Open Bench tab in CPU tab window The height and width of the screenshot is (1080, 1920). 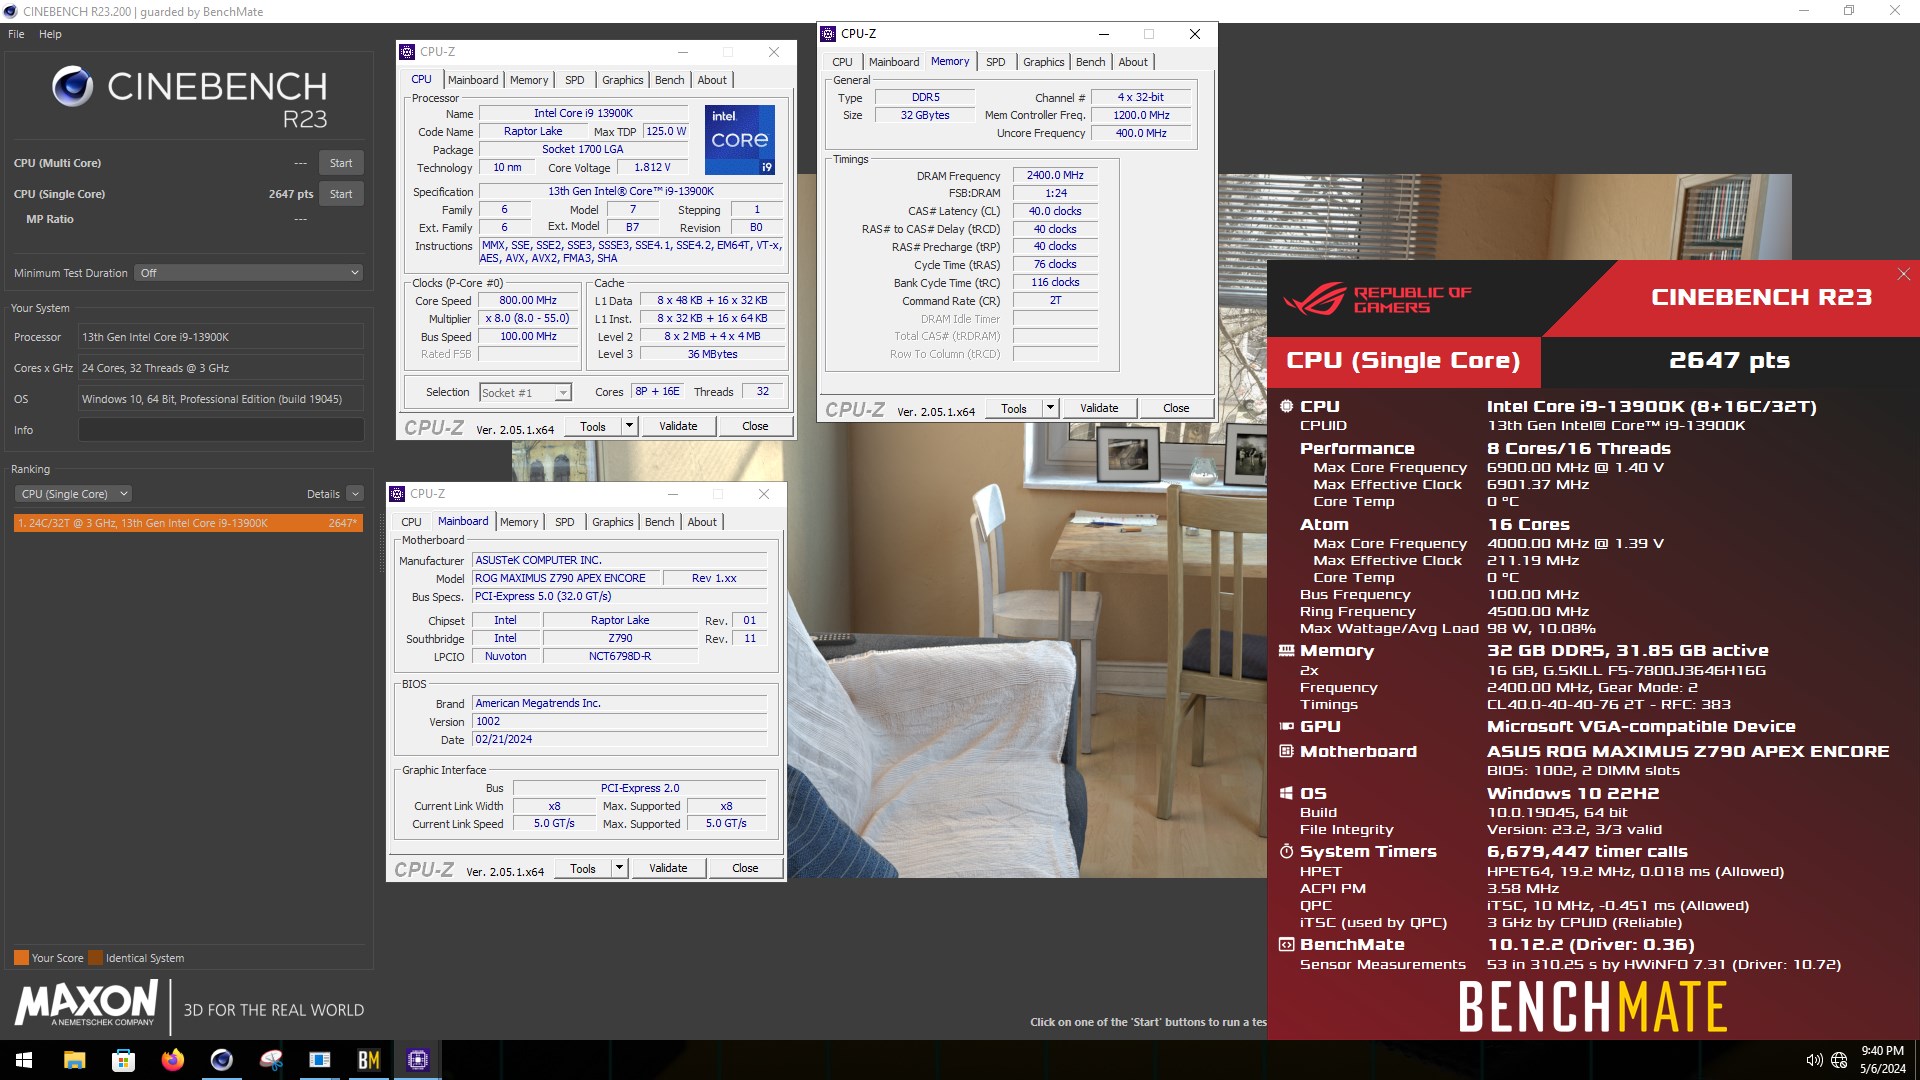[x=669, y=80]
